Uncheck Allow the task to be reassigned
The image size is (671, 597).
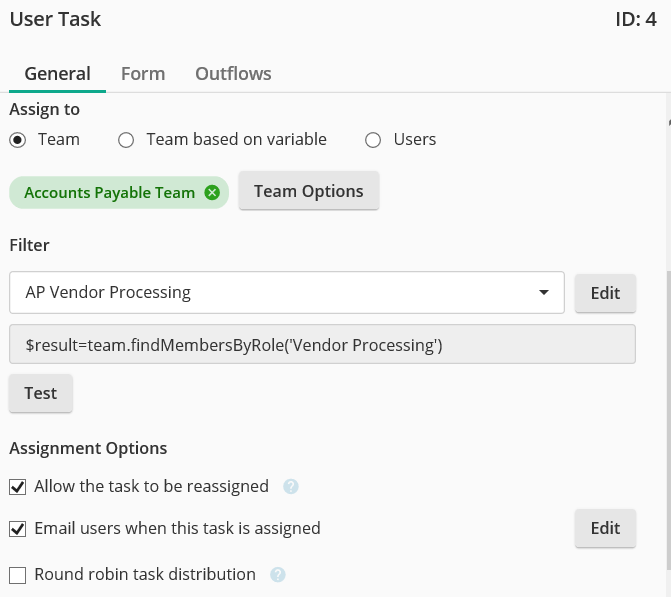click(18, 487)
